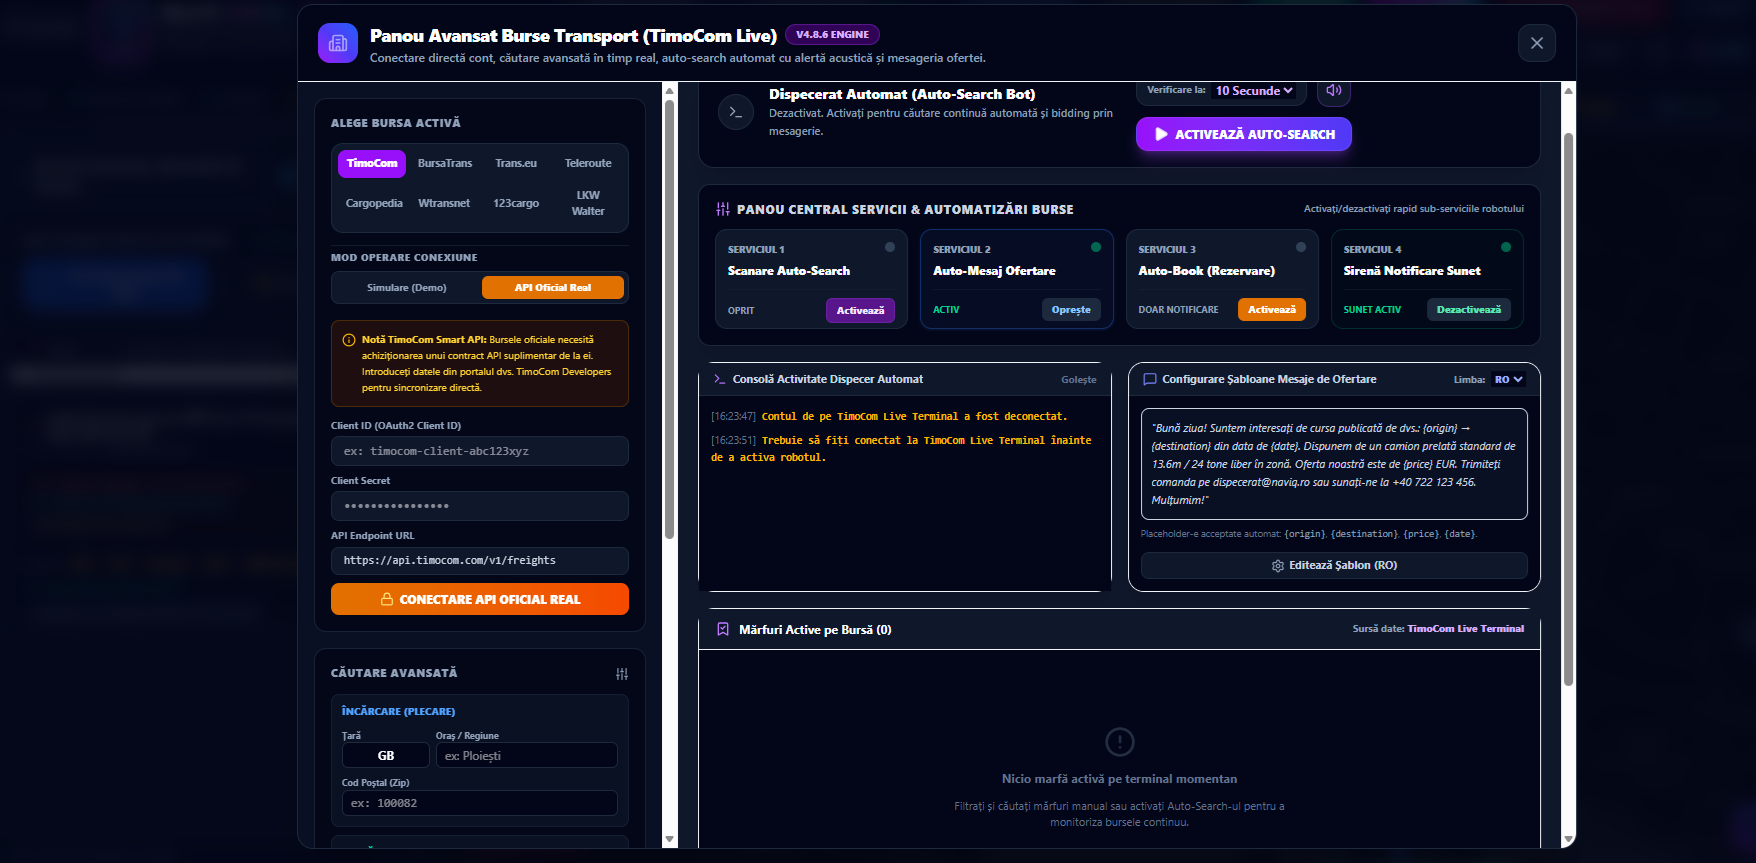This screenshot has width=1756, height=863.
Task: Click the offer message template text box
Action: (1334, 464)
